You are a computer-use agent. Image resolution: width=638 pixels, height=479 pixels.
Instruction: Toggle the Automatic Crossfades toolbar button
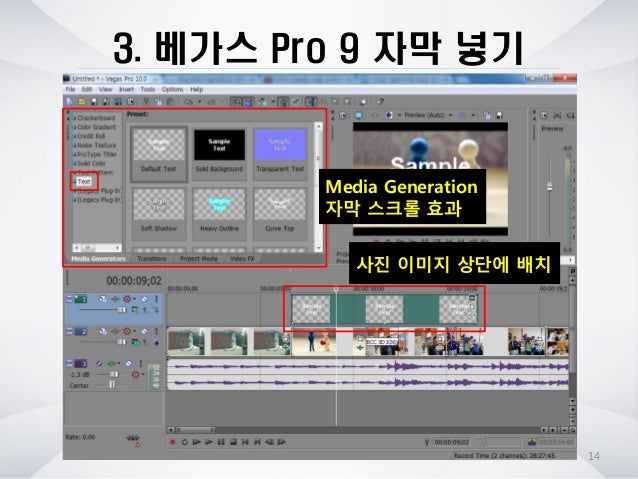pyautogui.click(x=249, y=101)
